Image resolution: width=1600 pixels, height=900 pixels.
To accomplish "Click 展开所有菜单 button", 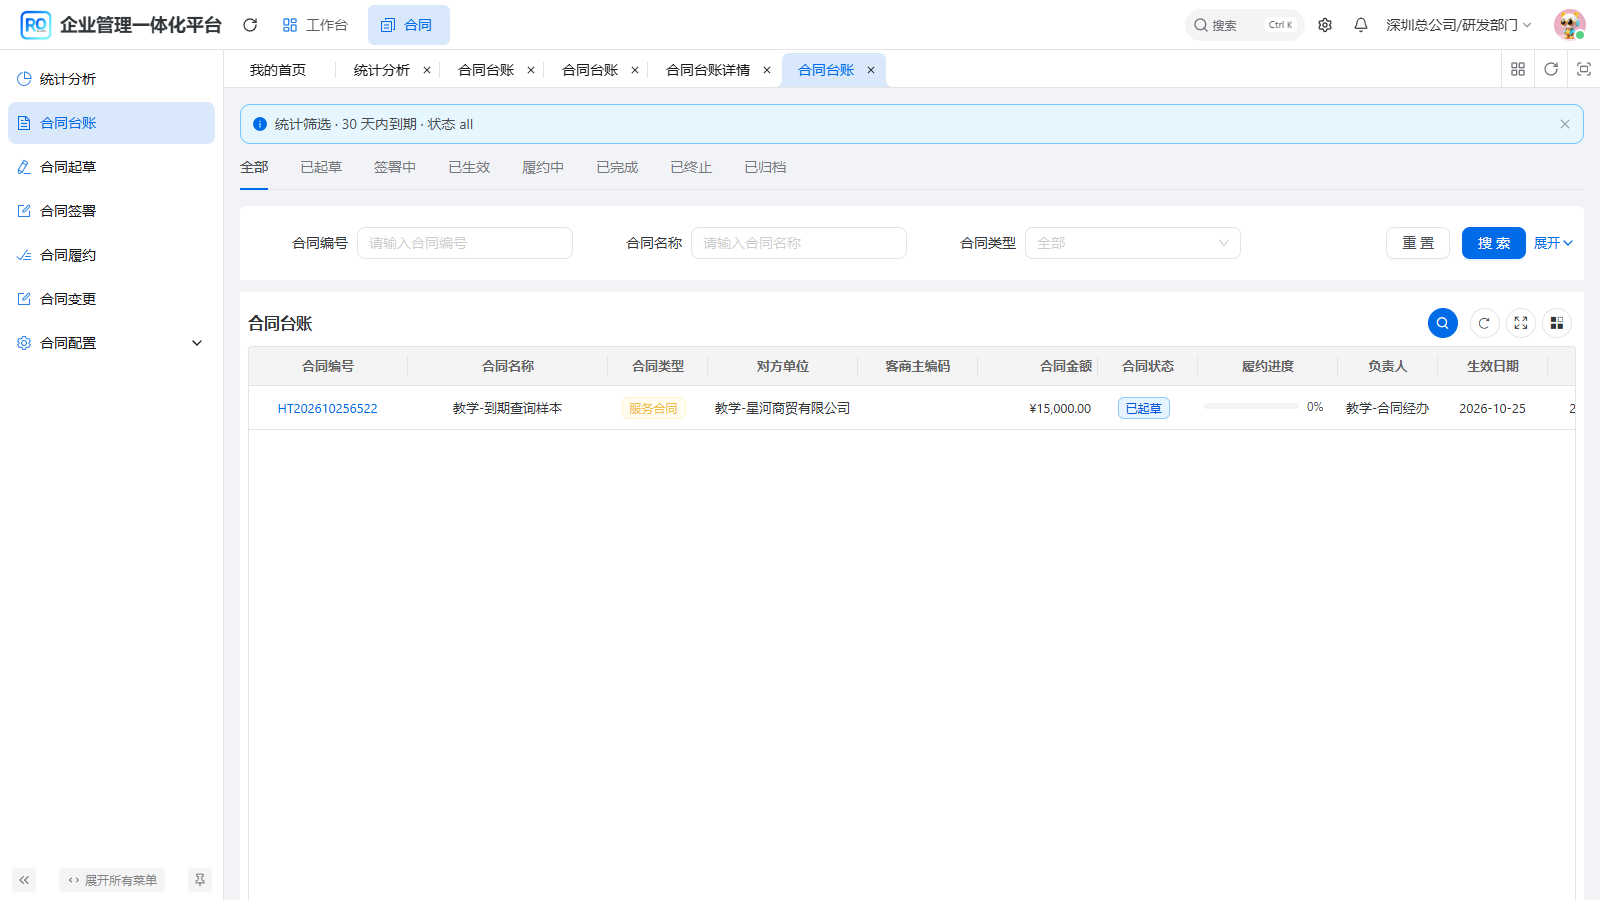I will click(112, 880).
